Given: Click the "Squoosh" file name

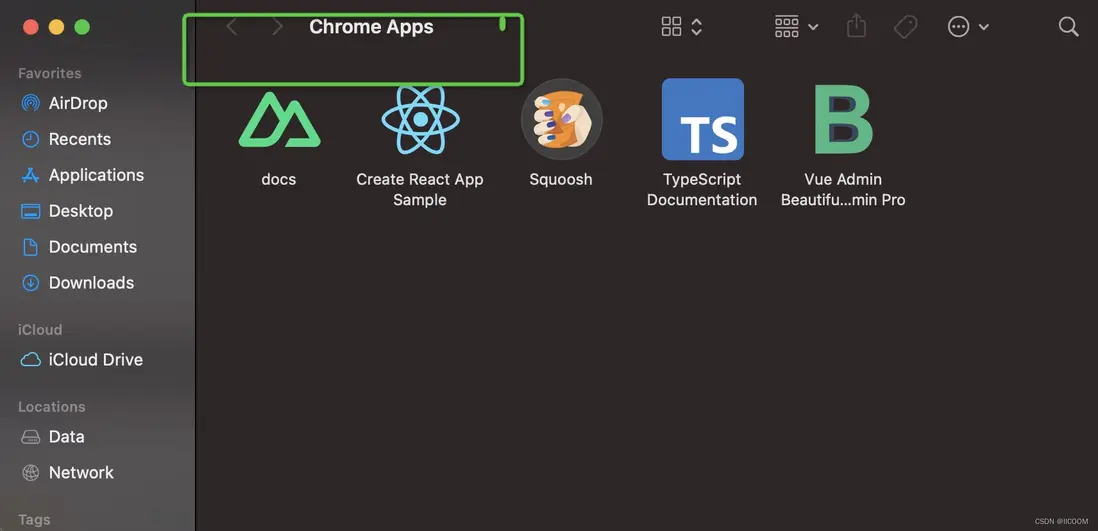Looking at the screenshot, I should coord(561,179).
